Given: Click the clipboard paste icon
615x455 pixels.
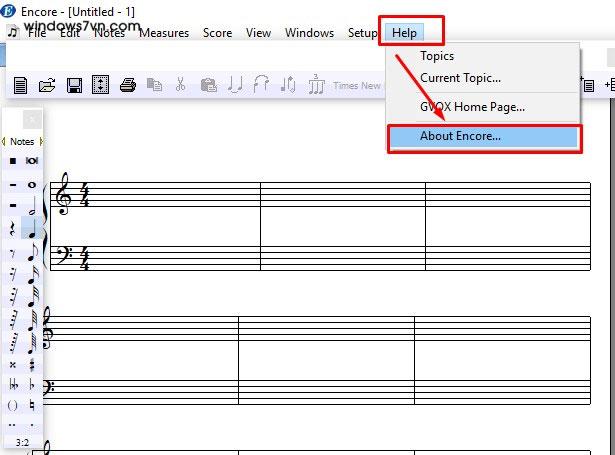Looking at the screenshot, I should pos(208,86).
